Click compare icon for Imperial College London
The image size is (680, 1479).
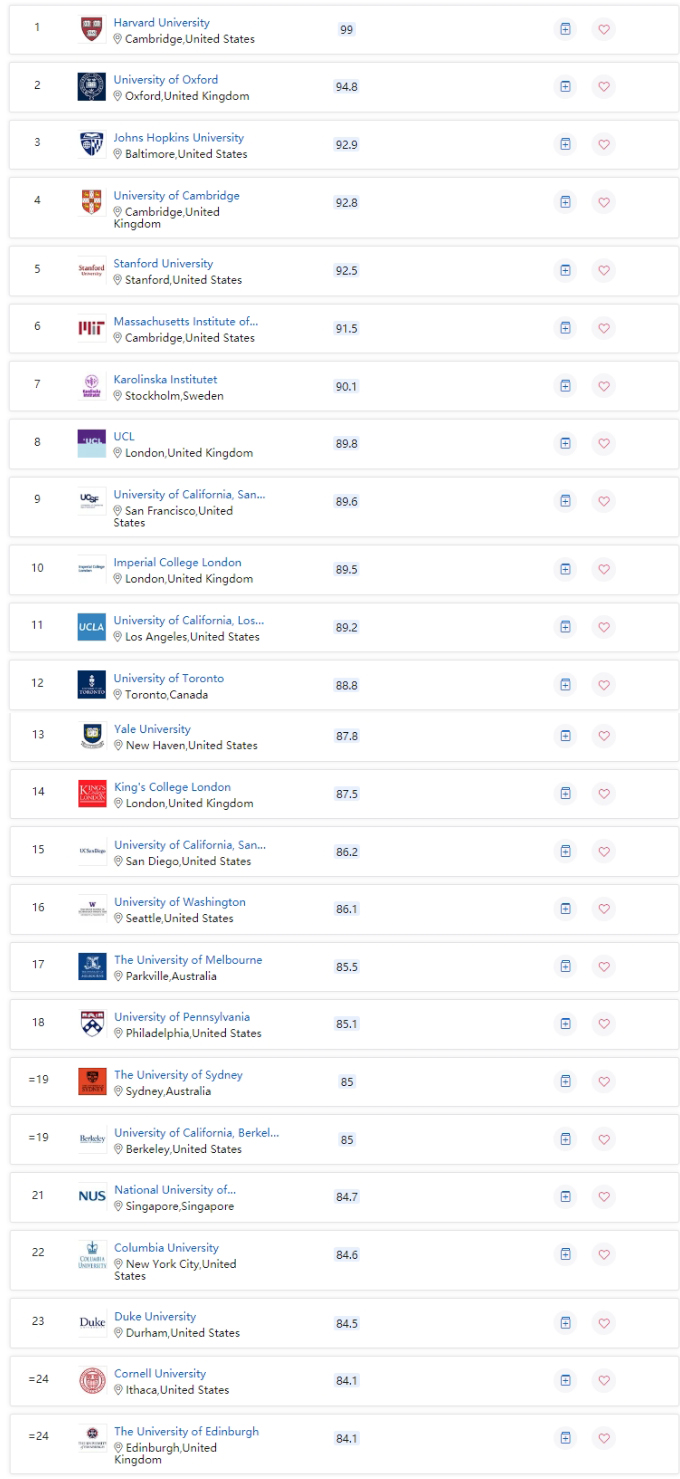(x=565, y=569)
